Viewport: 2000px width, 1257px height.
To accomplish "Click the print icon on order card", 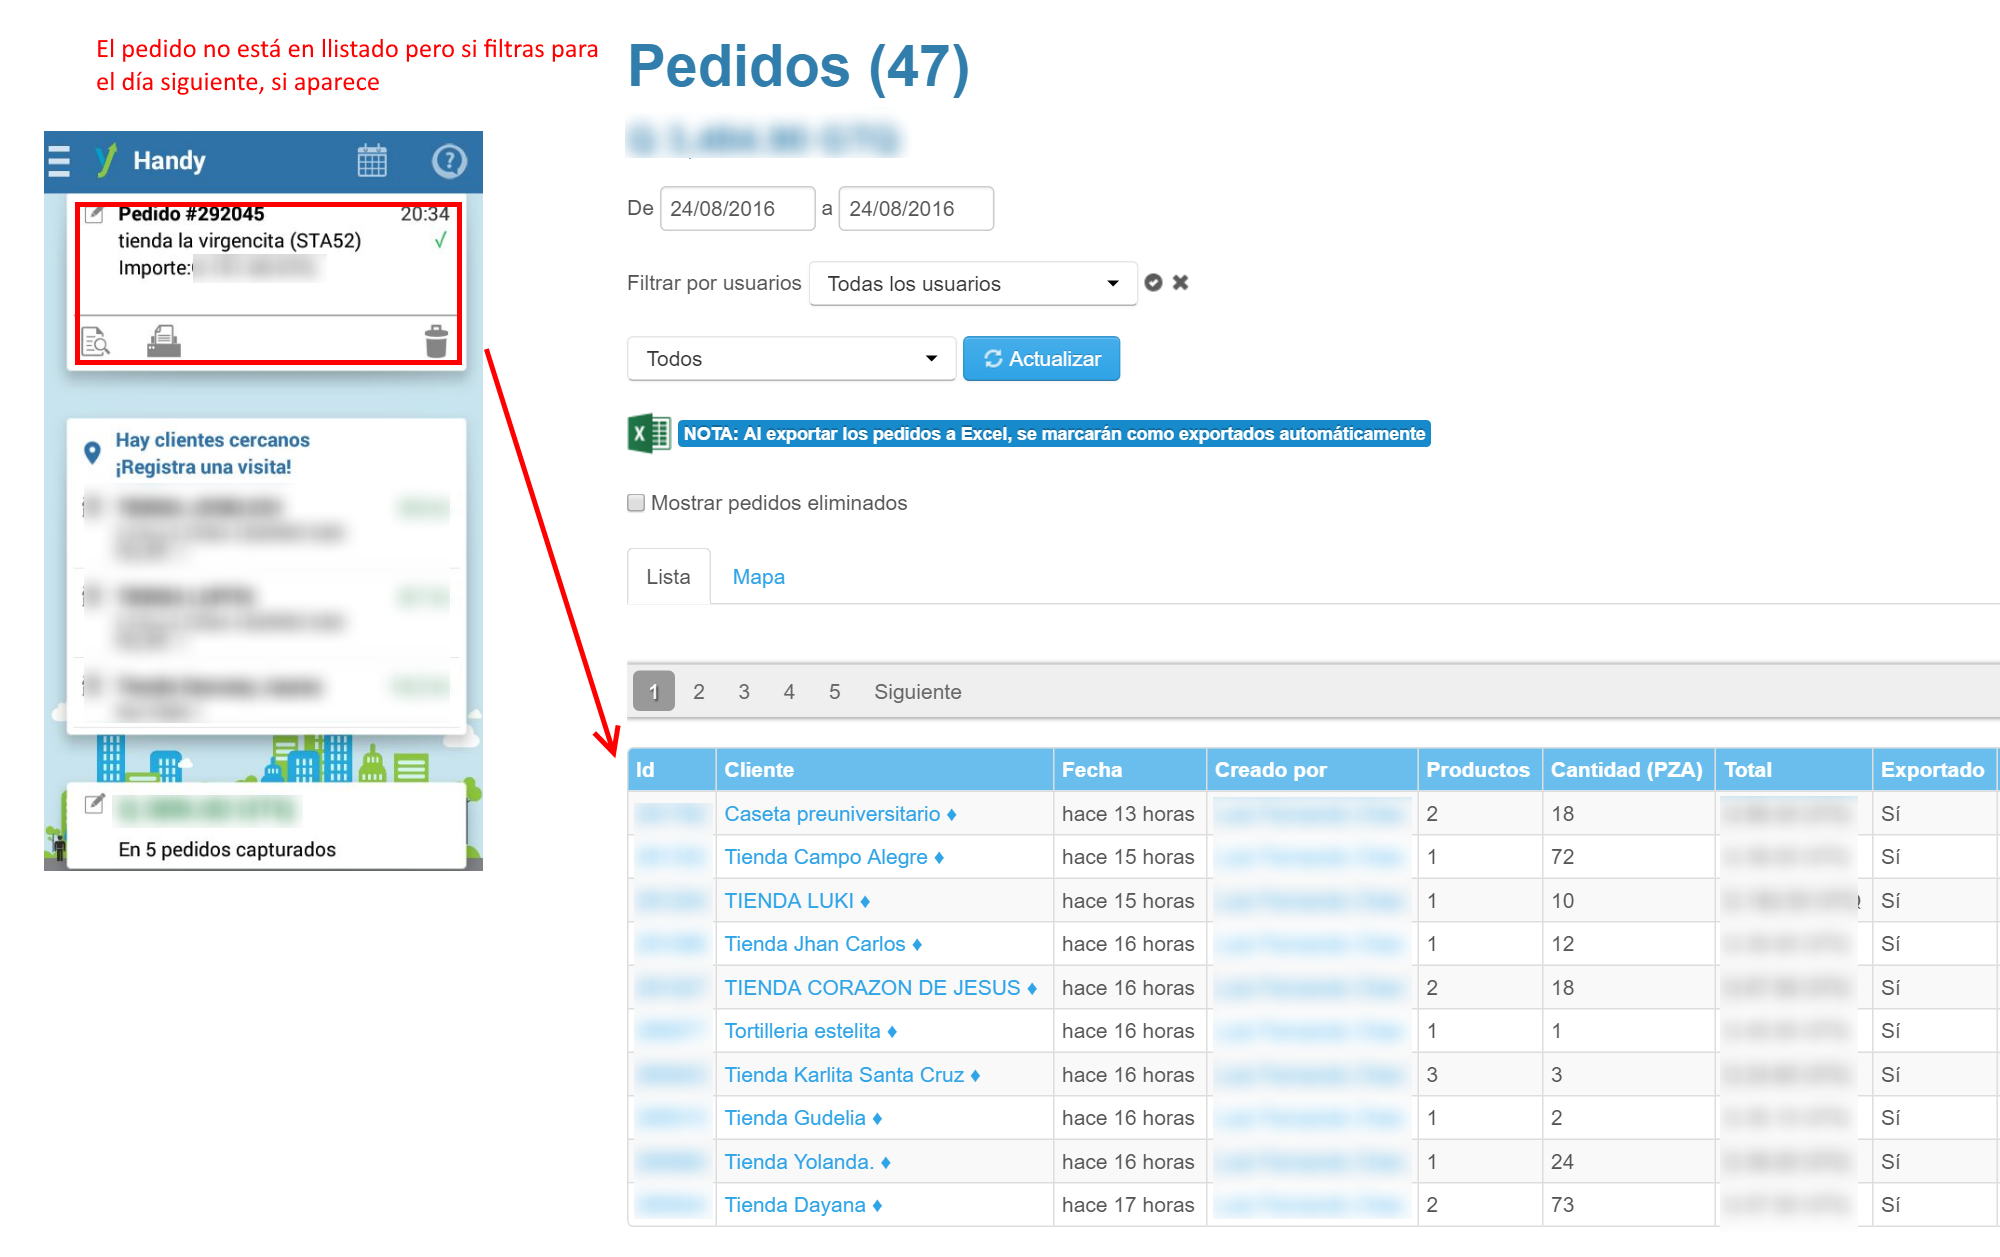I will point(164,341).
